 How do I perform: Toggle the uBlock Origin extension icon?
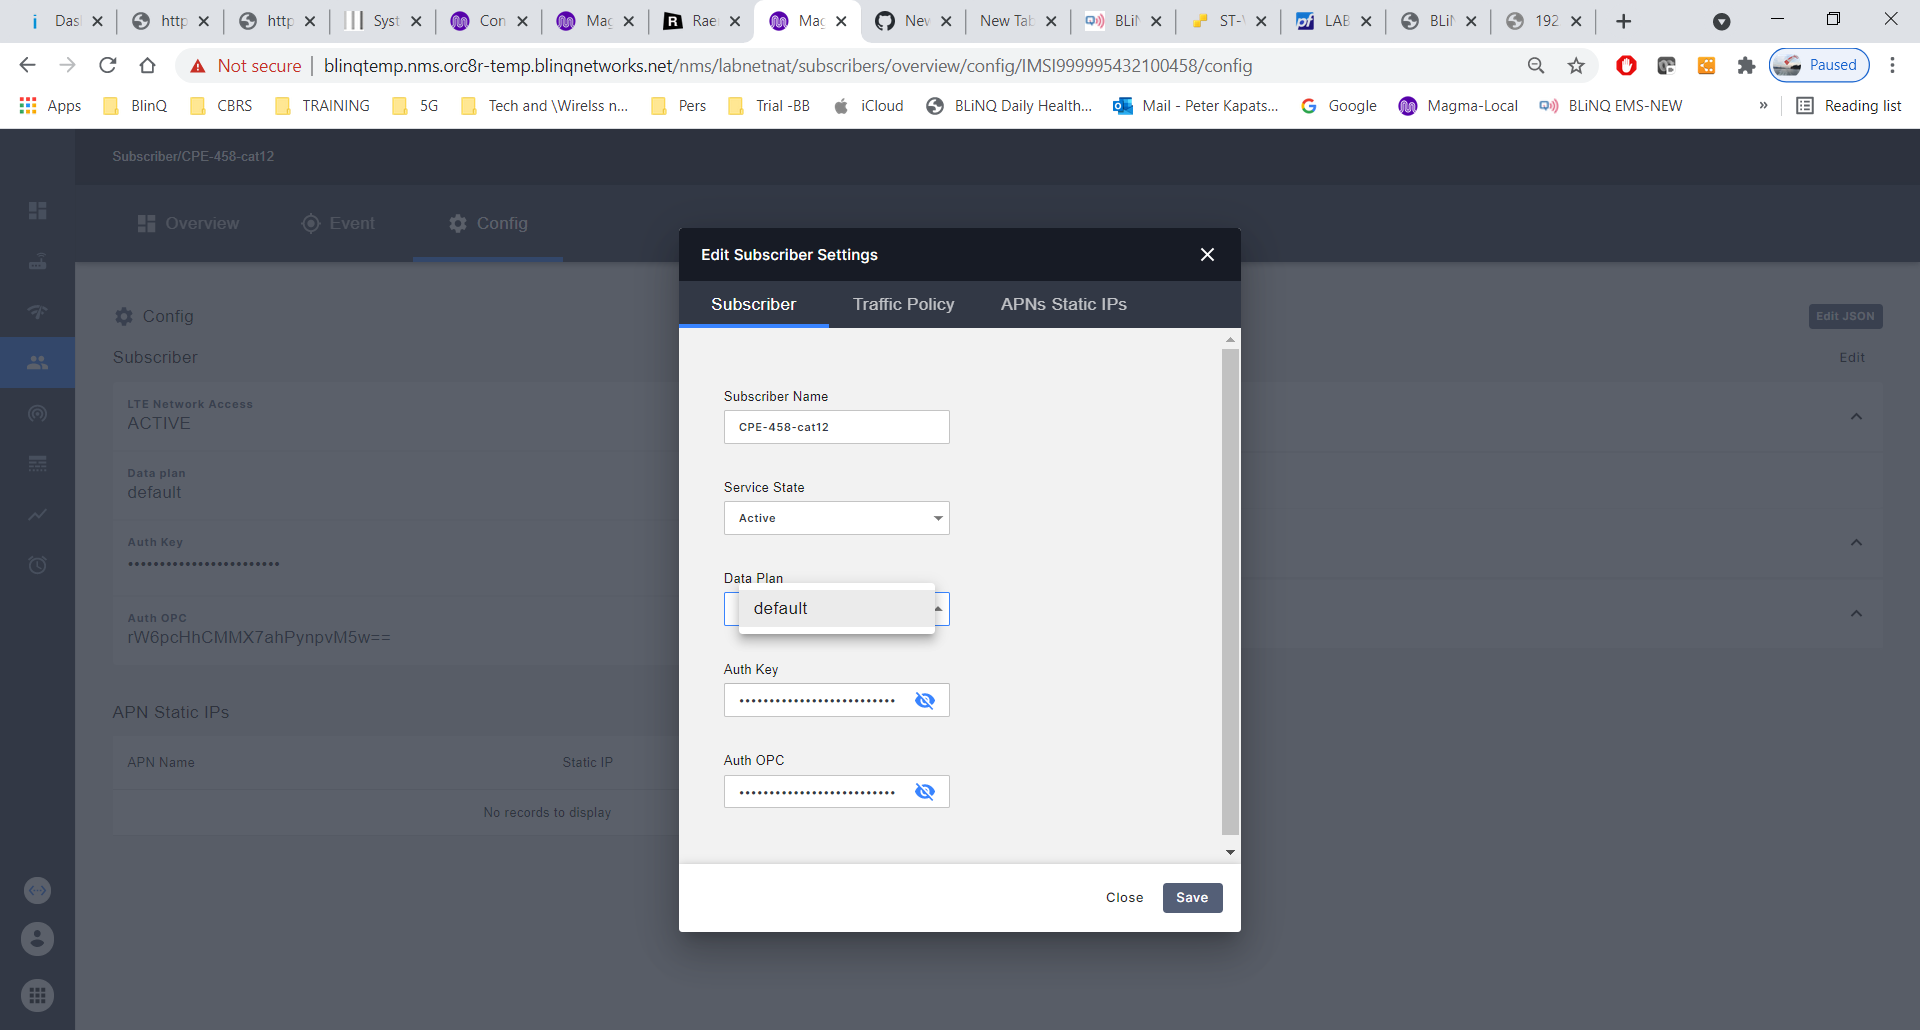click(1627, 65)
